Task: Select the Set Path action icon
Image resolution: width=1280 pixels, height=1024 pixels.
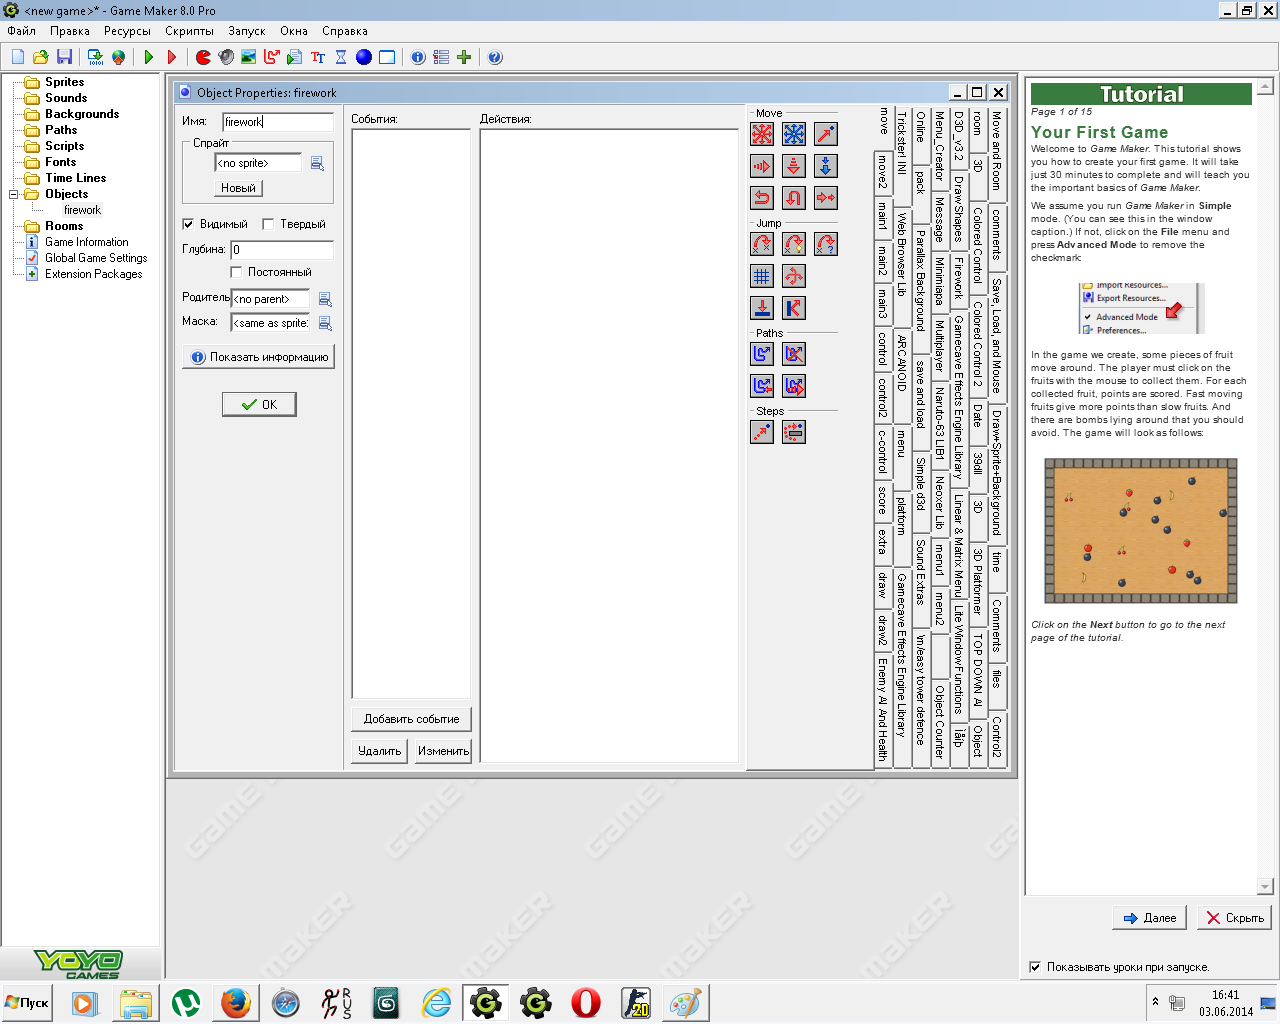Action: (x=762, y=354)
